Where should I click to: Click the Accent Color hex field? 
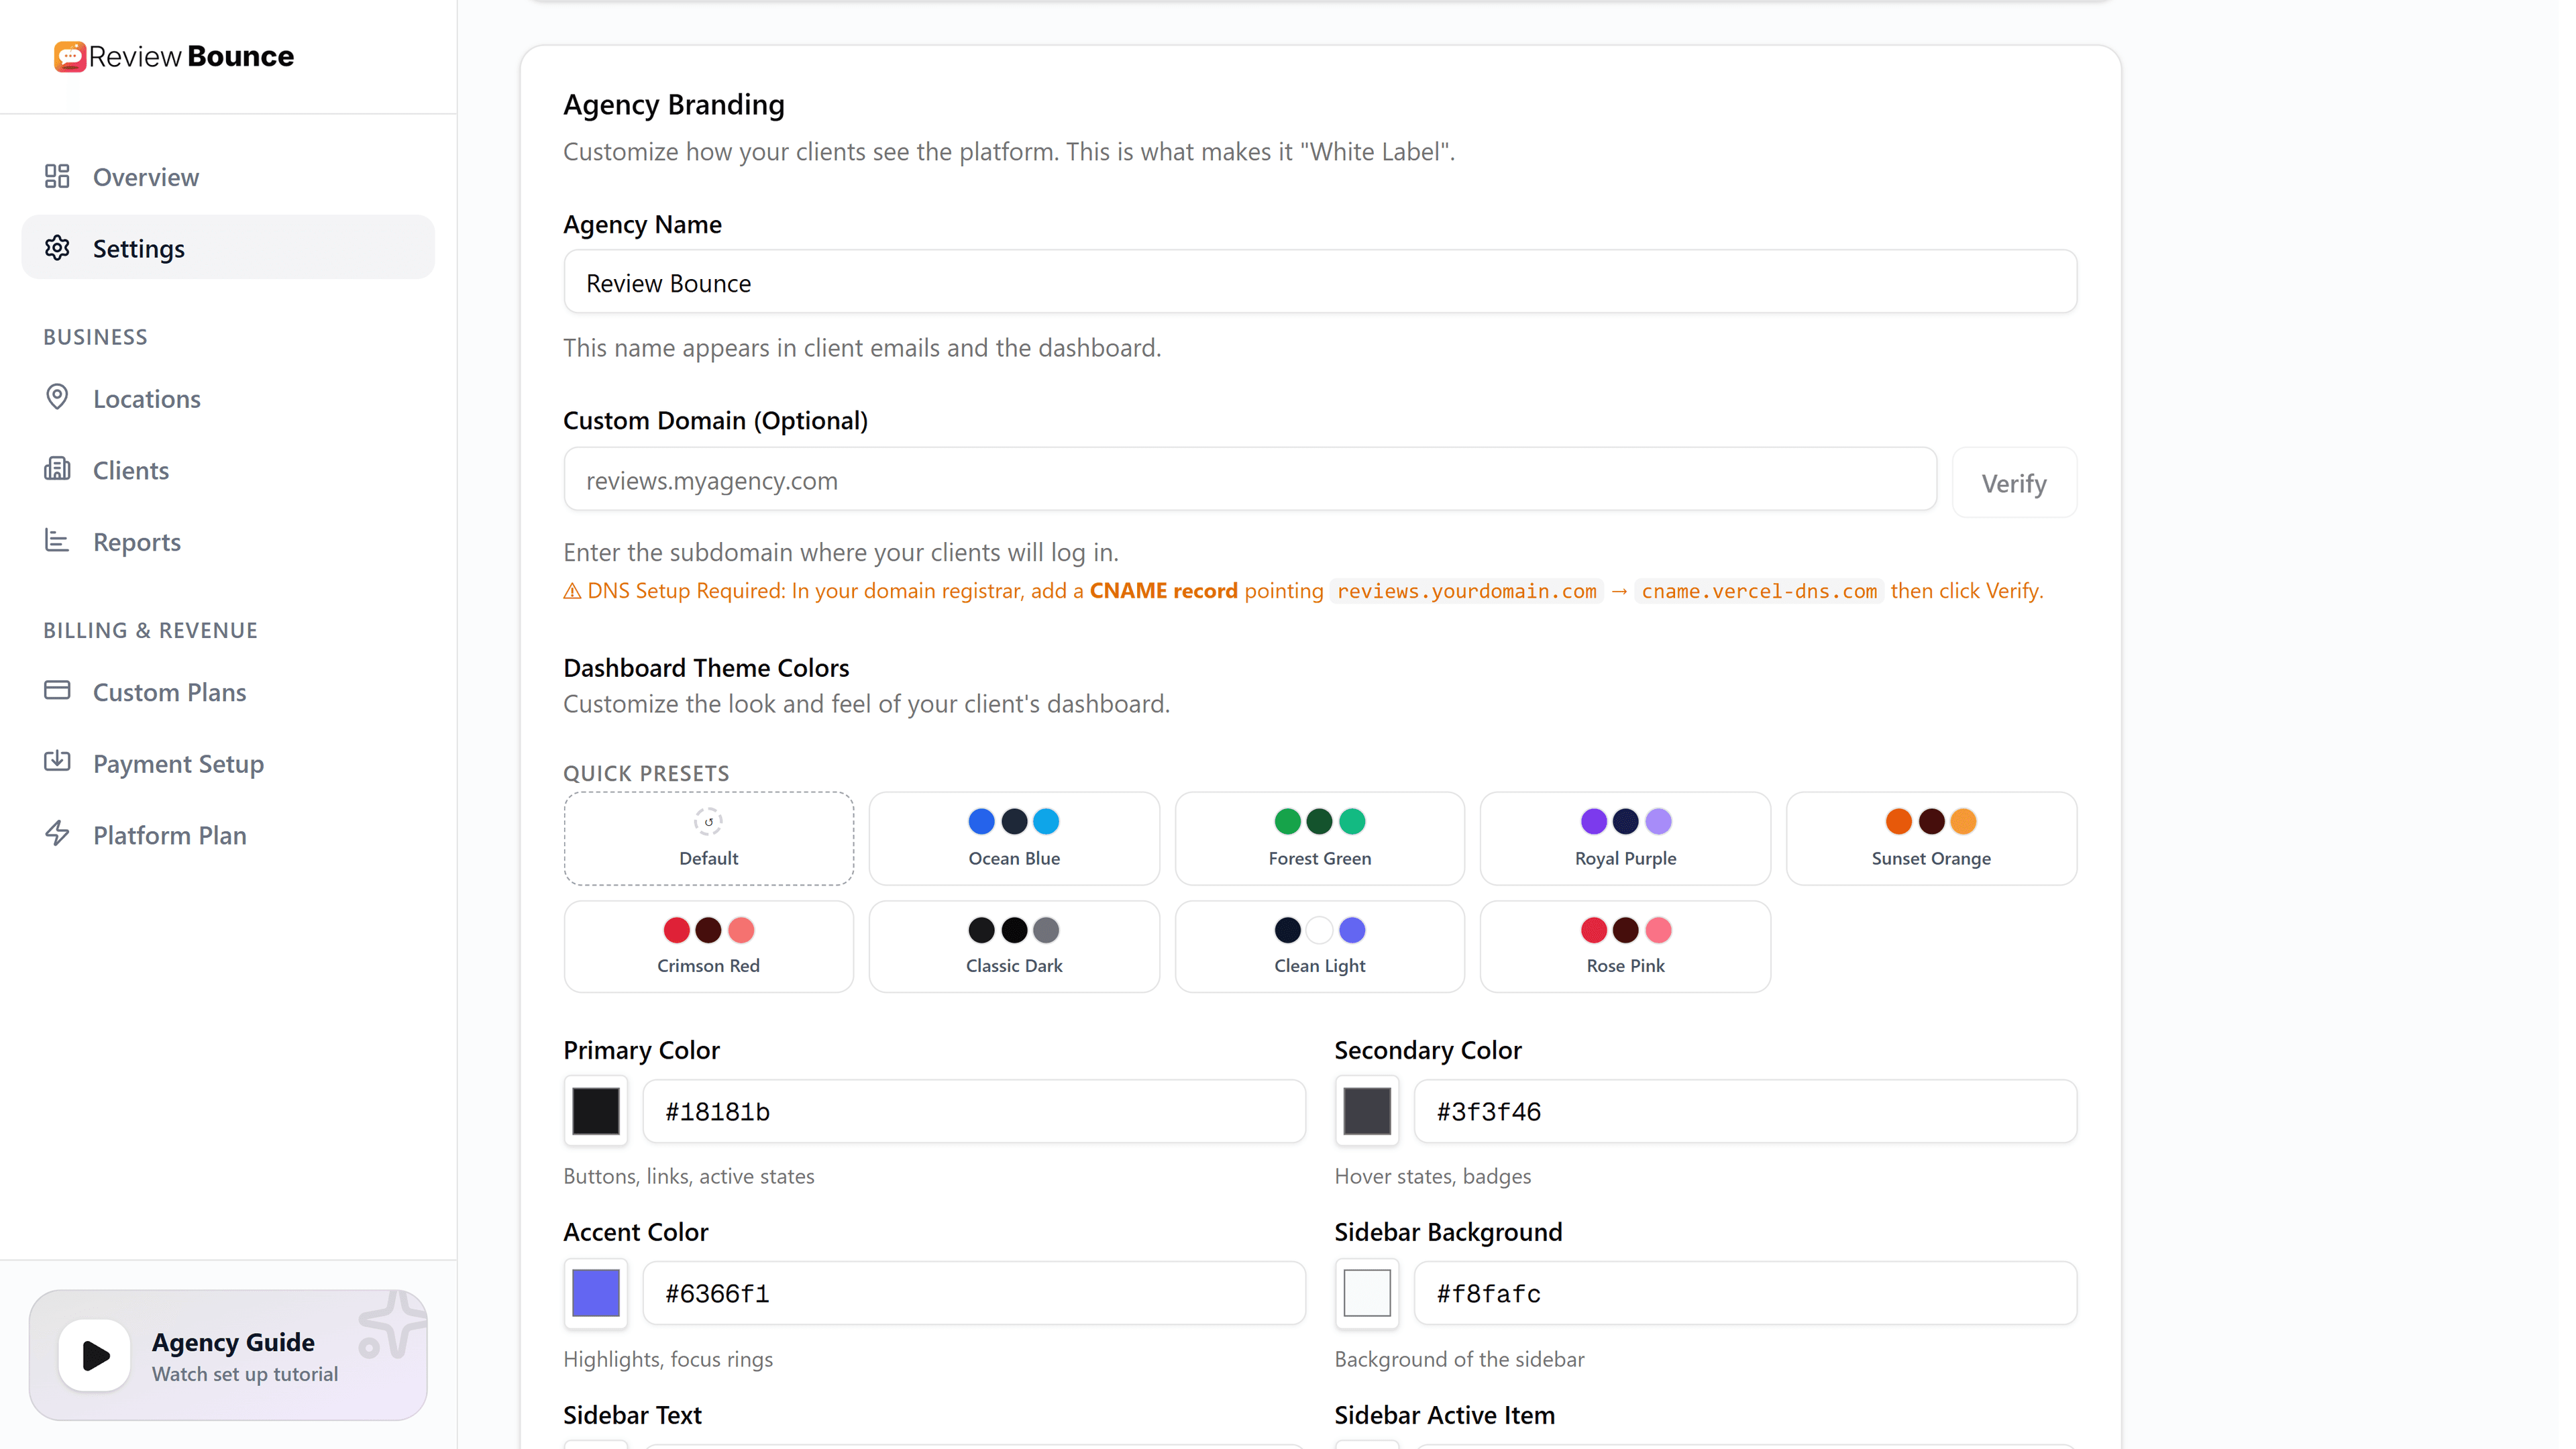[974, 1293]
